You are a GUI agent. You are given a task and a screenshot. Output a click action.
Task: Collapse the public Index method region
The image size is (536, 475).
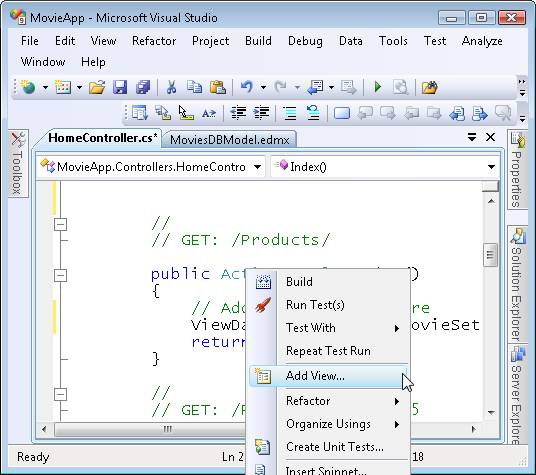click(x=61, y=275)
